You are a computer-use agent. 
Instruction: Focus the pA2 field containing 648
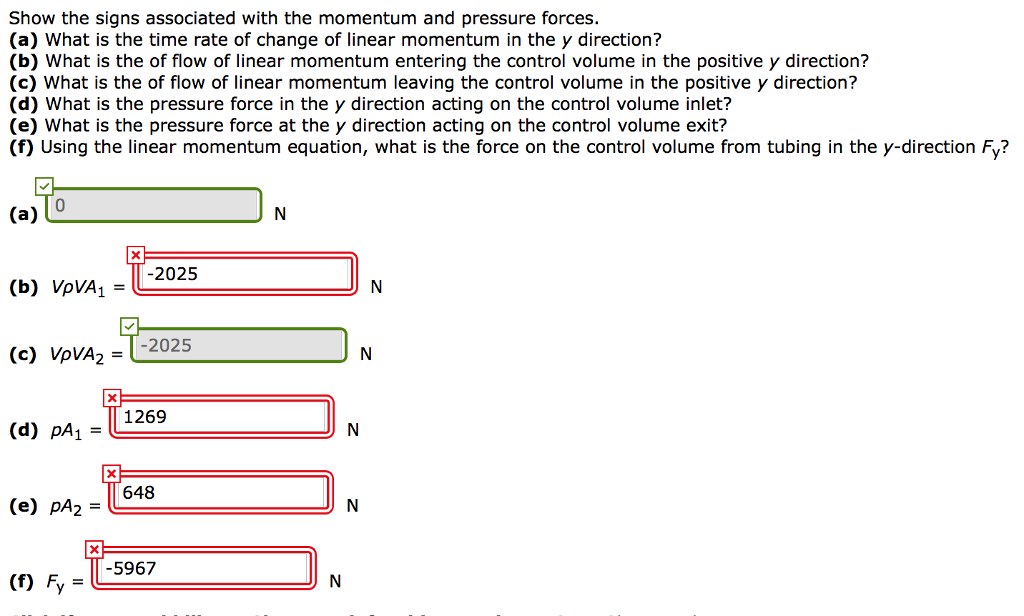coord(221,493)
